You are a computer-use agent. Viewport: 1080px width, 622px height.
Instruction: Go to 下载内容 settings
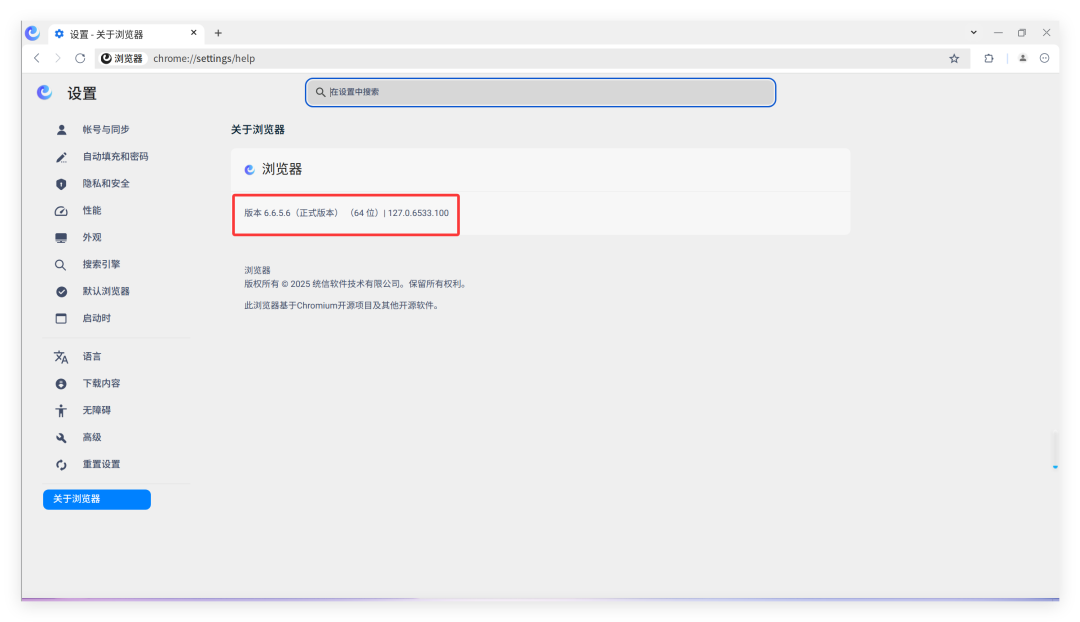(x=101, y=383)
